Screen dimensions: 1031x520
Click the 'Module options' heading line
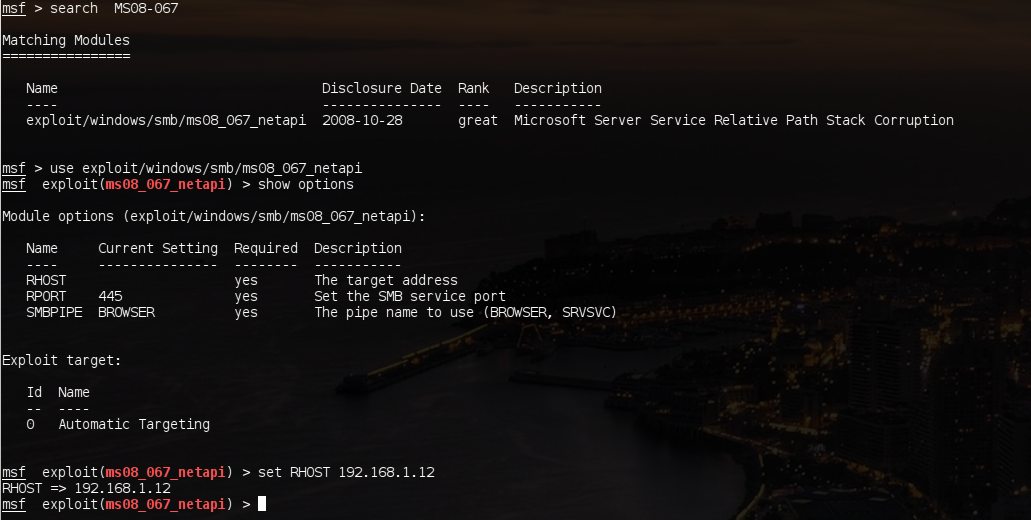tap(214, 216)
